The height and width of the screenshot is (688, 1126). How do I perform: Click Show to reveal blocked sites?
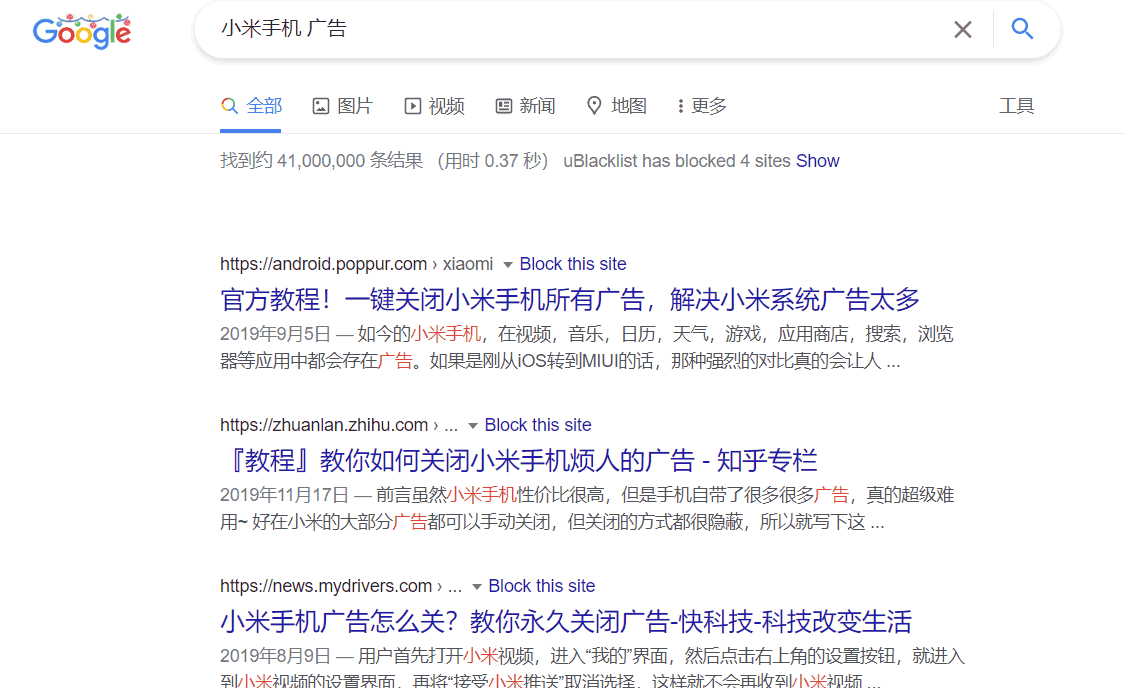[x=818, y=160]
